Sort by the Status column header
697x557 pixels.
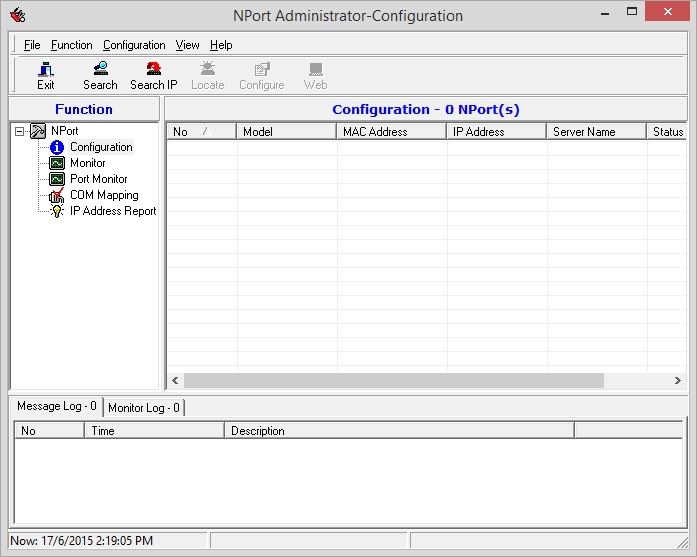tap(667, 132)
